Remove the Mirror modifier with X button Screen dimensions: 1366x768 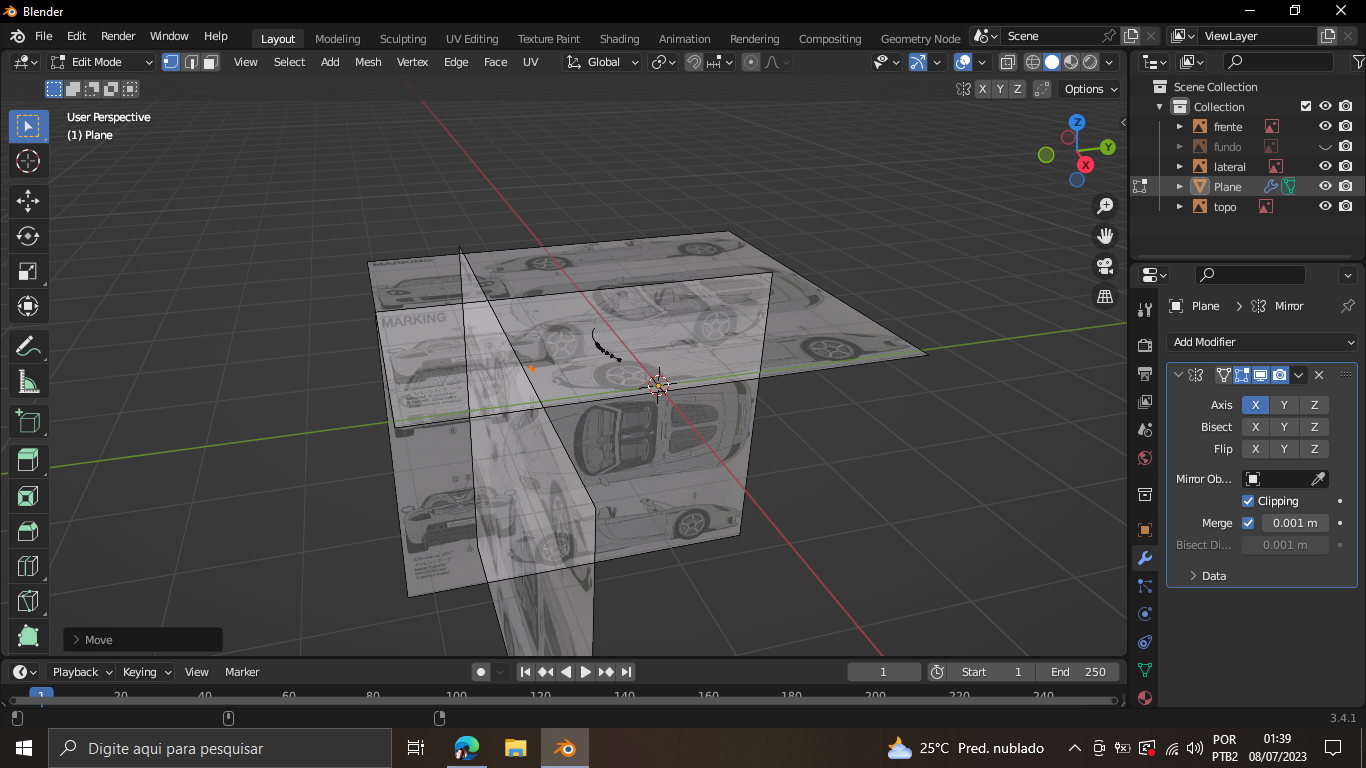1319,375
